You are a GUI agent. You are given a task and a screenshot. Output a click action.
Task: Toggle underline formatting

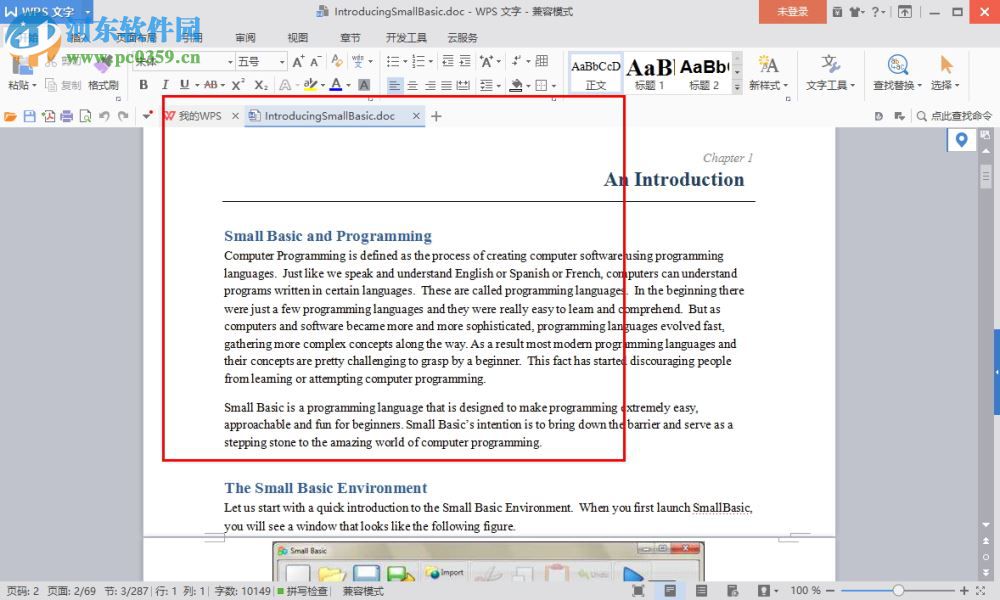tap(184, 85)
